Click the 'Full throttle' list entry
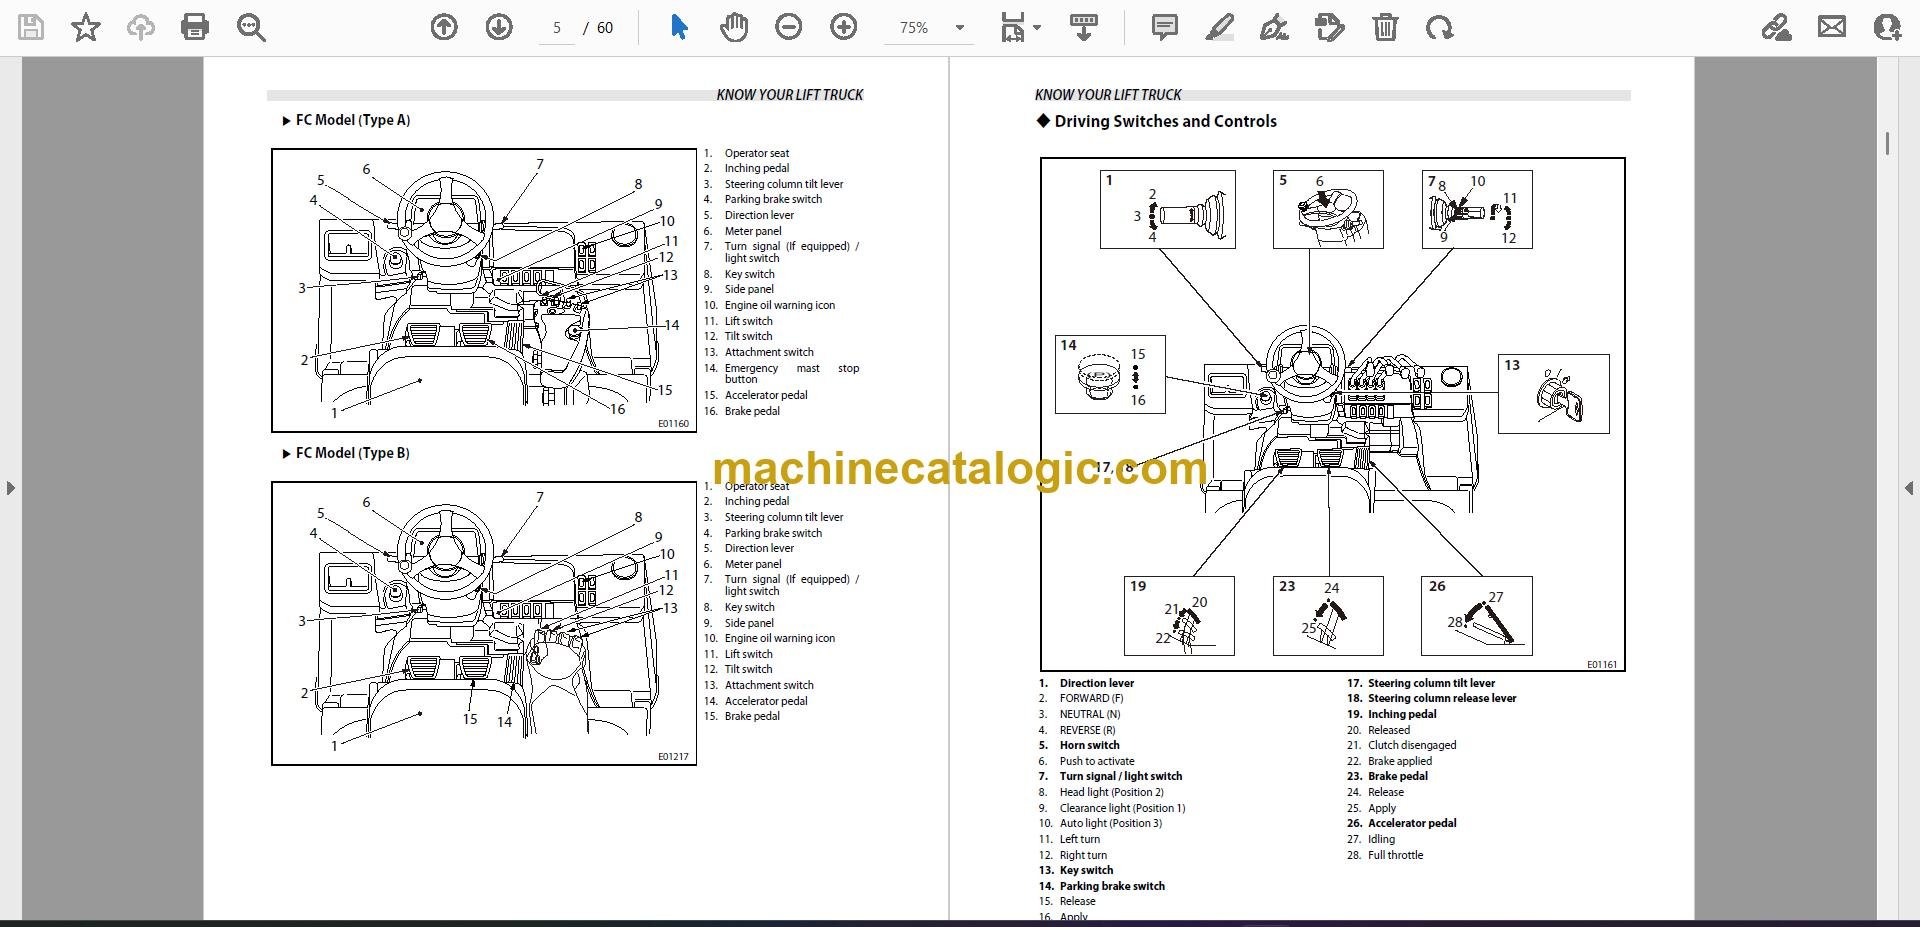 1395,855
